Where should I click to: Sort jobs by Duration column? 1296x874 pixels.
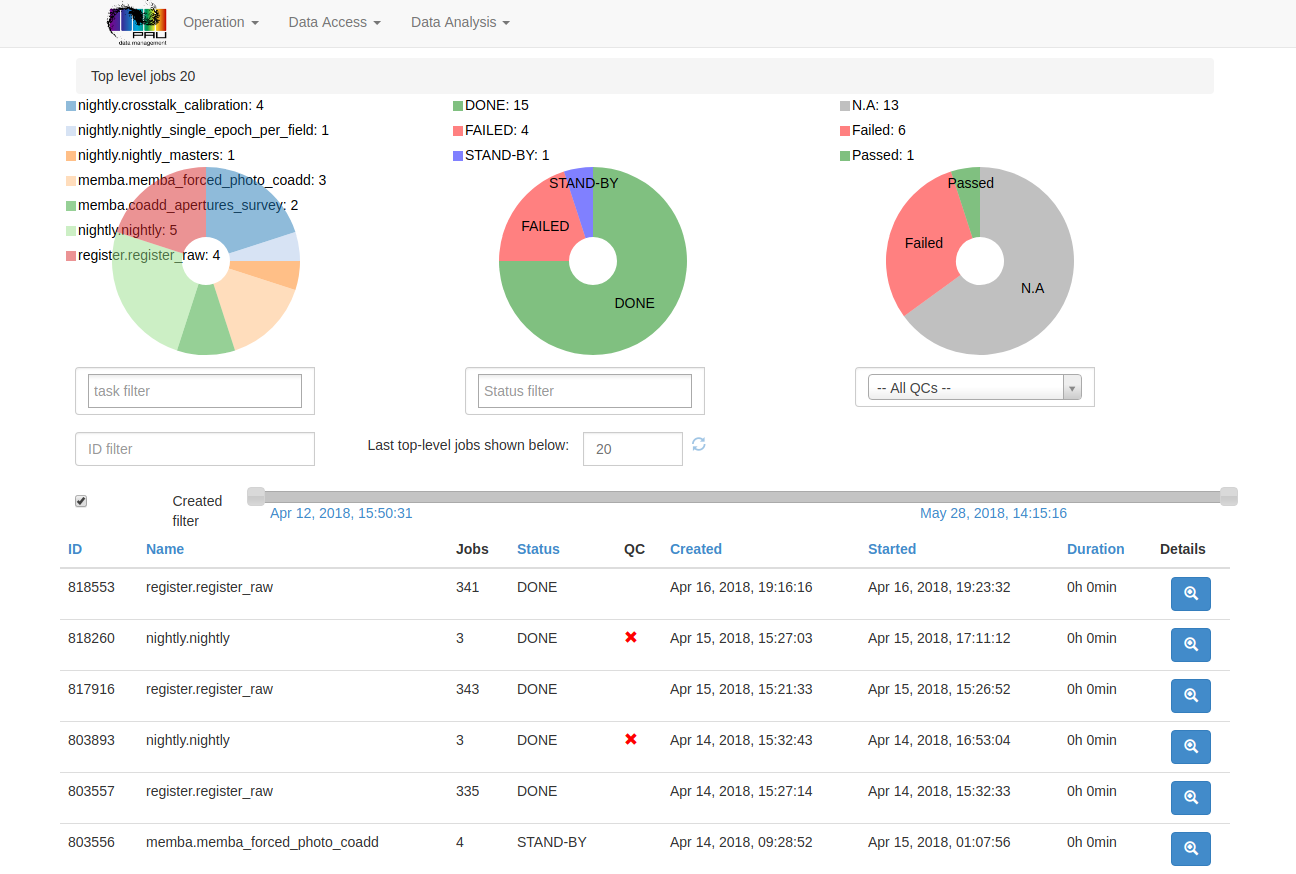click(1095, 549)
